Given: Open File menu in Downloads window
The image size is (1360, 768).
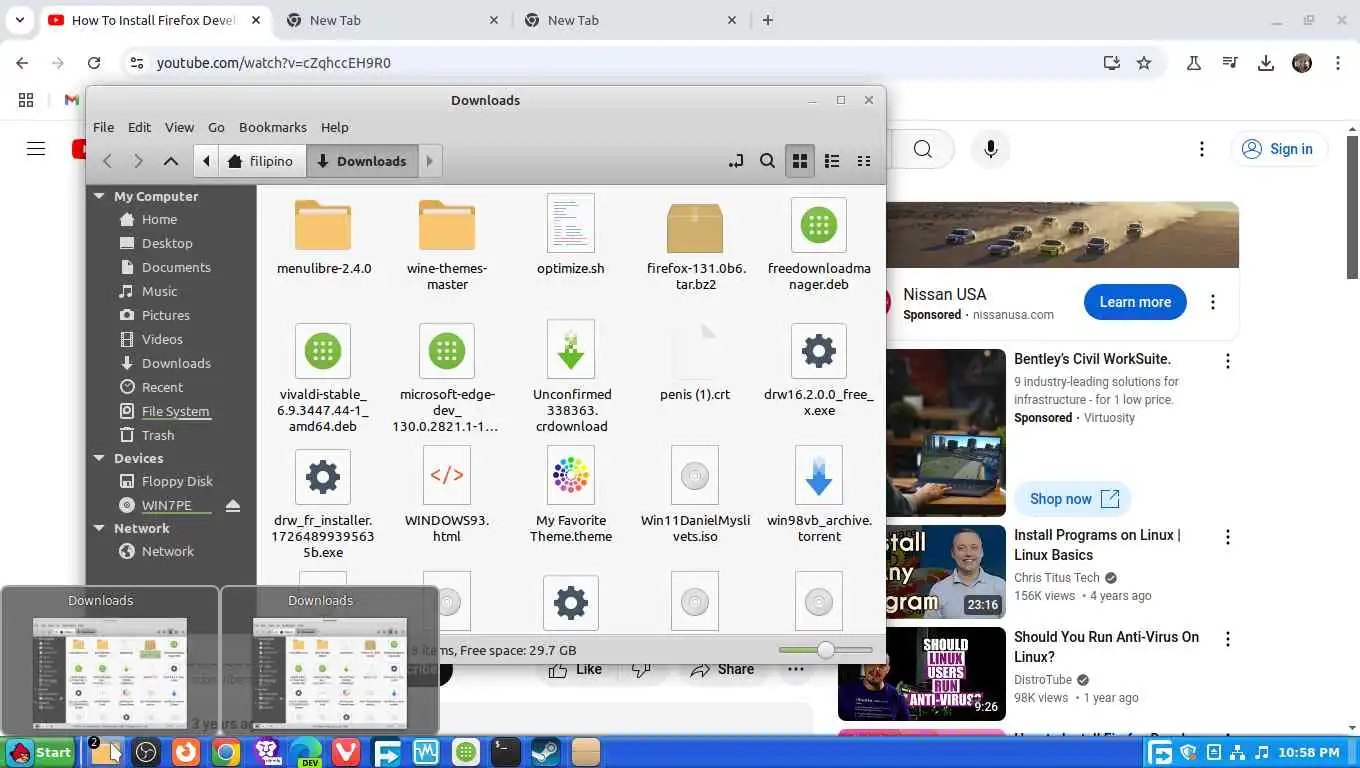Looking at the screenshot, I should click(x=103, y=127).
